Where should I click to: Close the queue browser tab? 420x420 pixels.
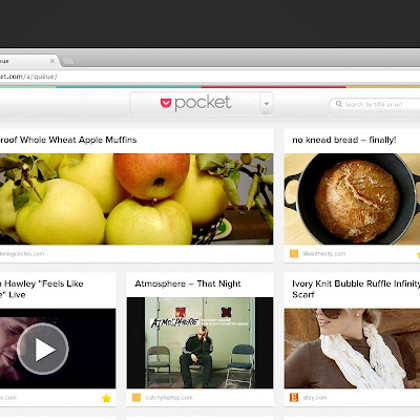click(x=52, y=61)
